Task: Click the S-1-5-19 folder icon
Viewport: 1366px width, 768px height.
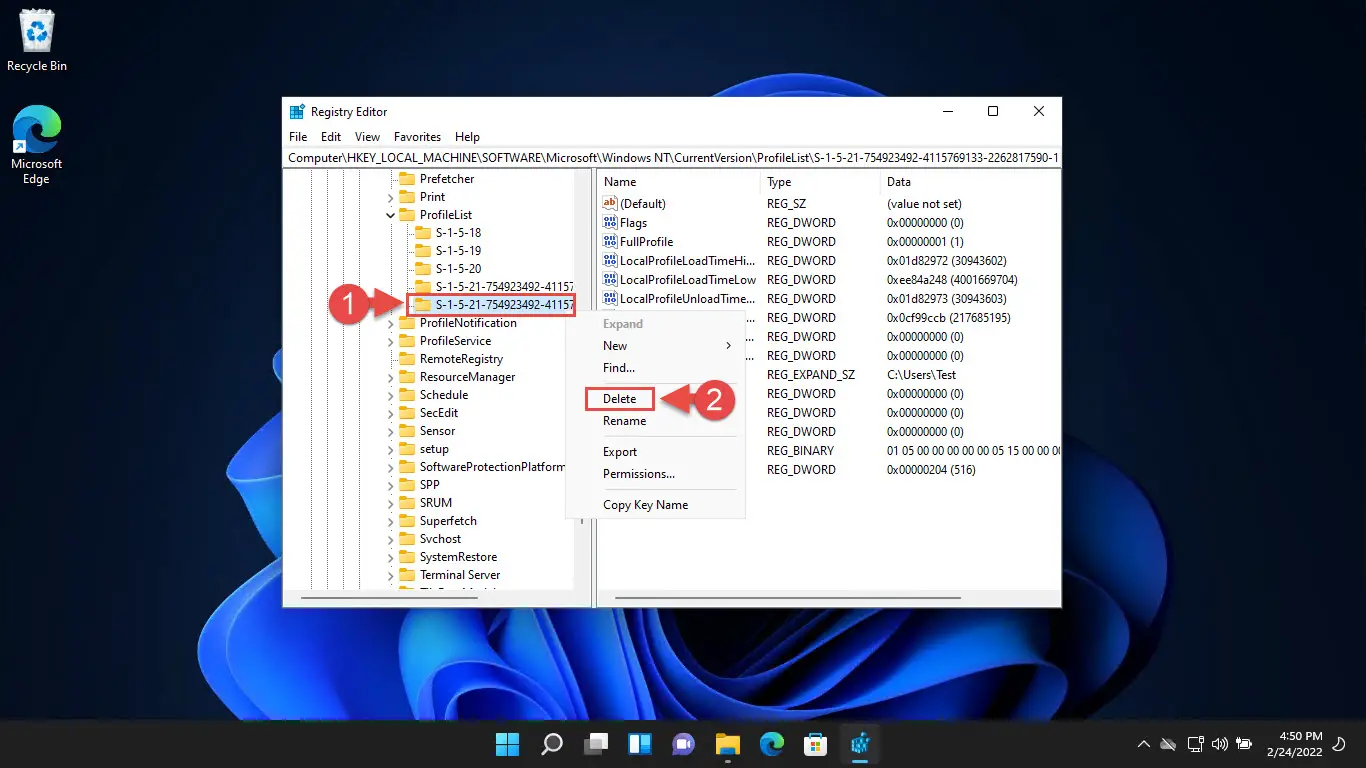Action: point(422,251)
